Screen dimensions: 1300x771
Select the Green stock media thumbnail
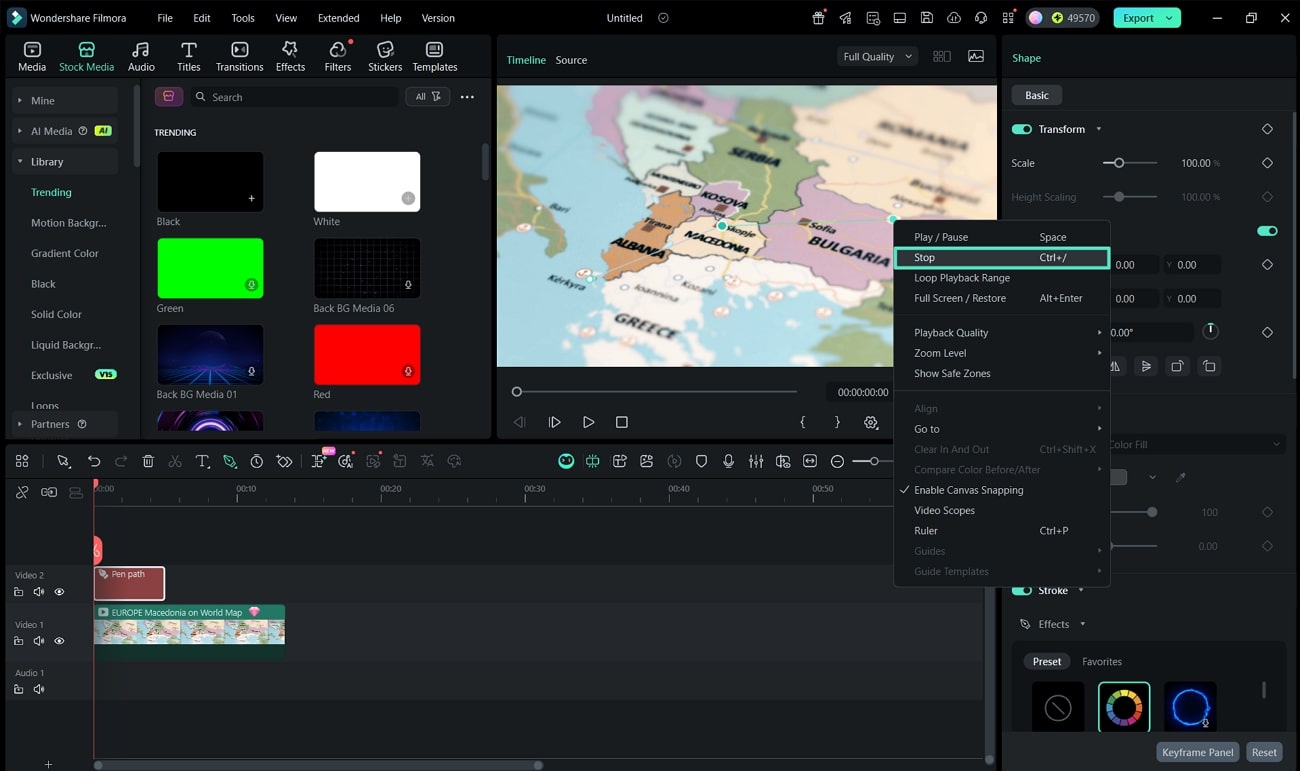tap(210, 268)
